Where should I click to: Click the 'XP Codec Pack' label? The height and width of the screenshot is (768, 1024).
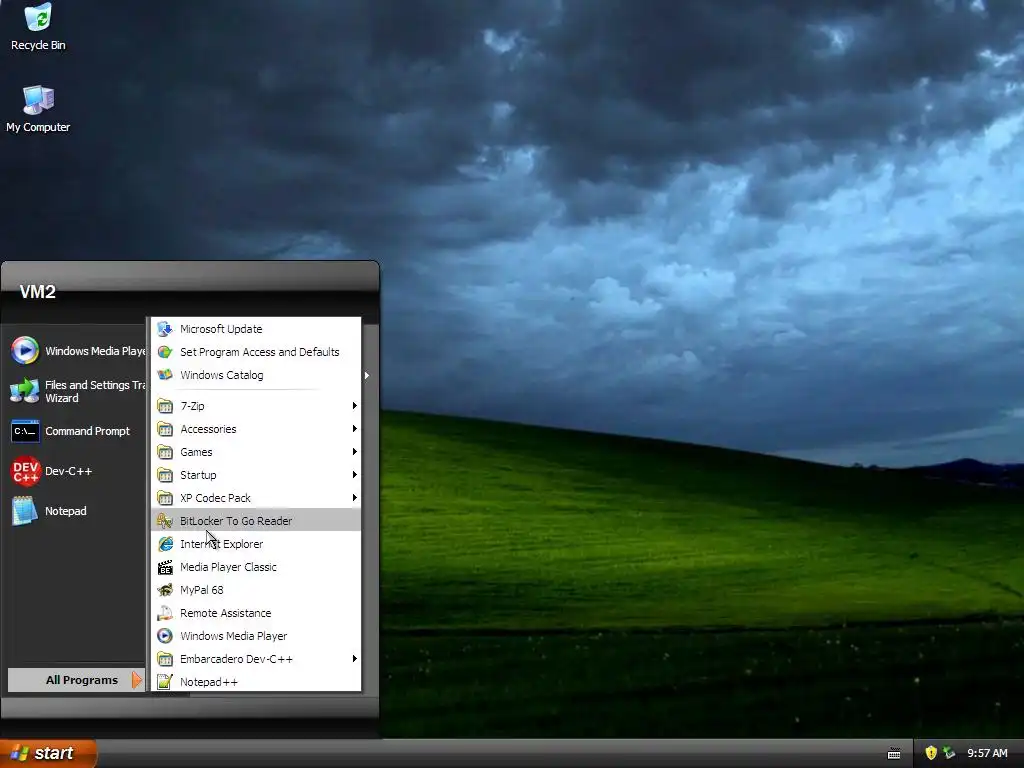pyautogui.click(x=216, y=498)
